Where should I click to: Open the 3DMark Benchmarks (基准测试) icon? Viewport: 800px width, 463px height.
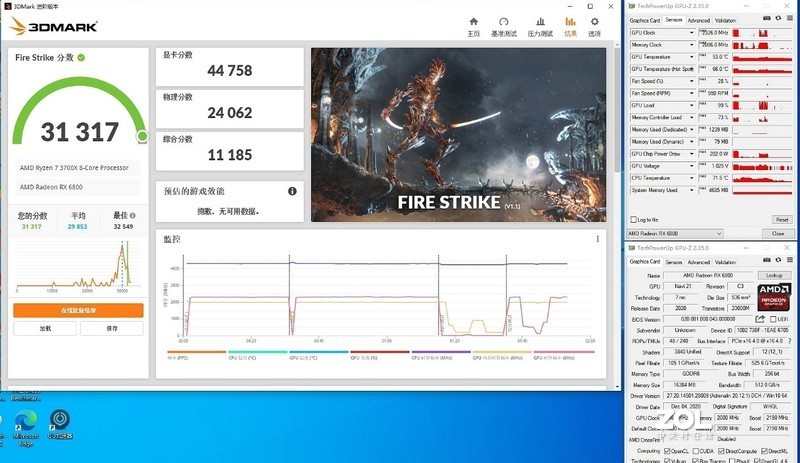point(504,22)
